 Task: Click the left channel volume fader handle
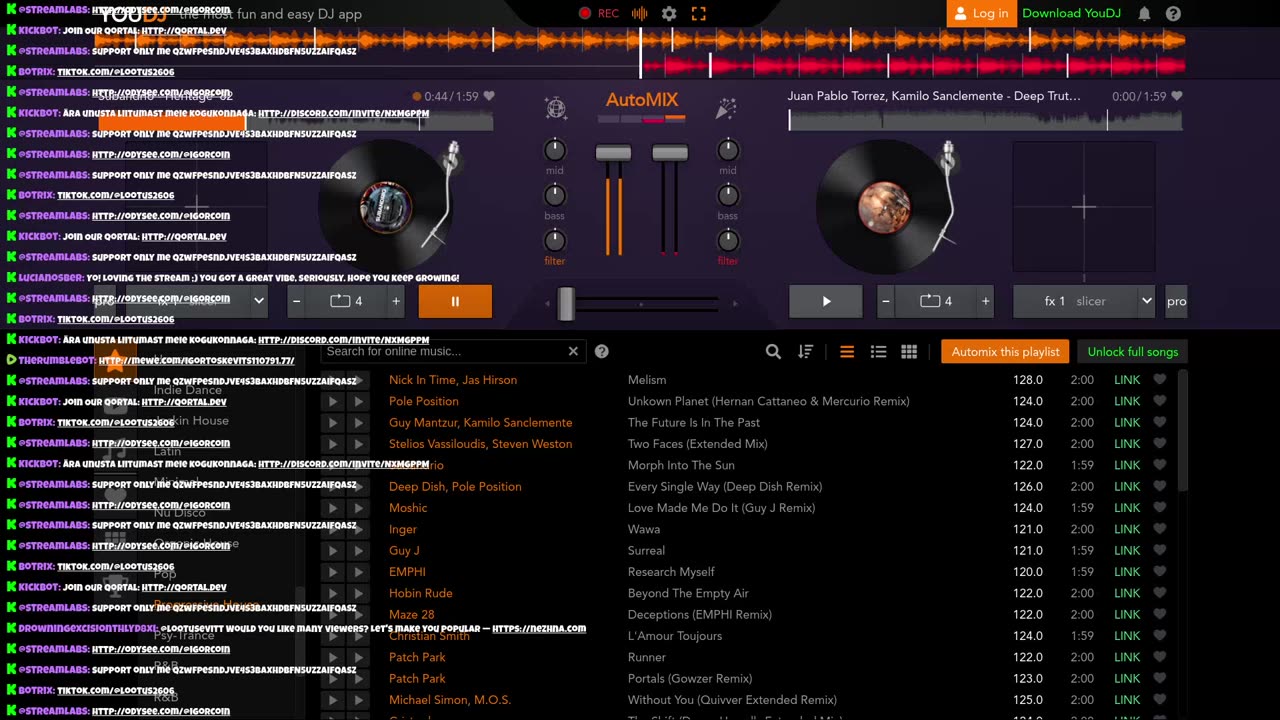pos(613,153)
